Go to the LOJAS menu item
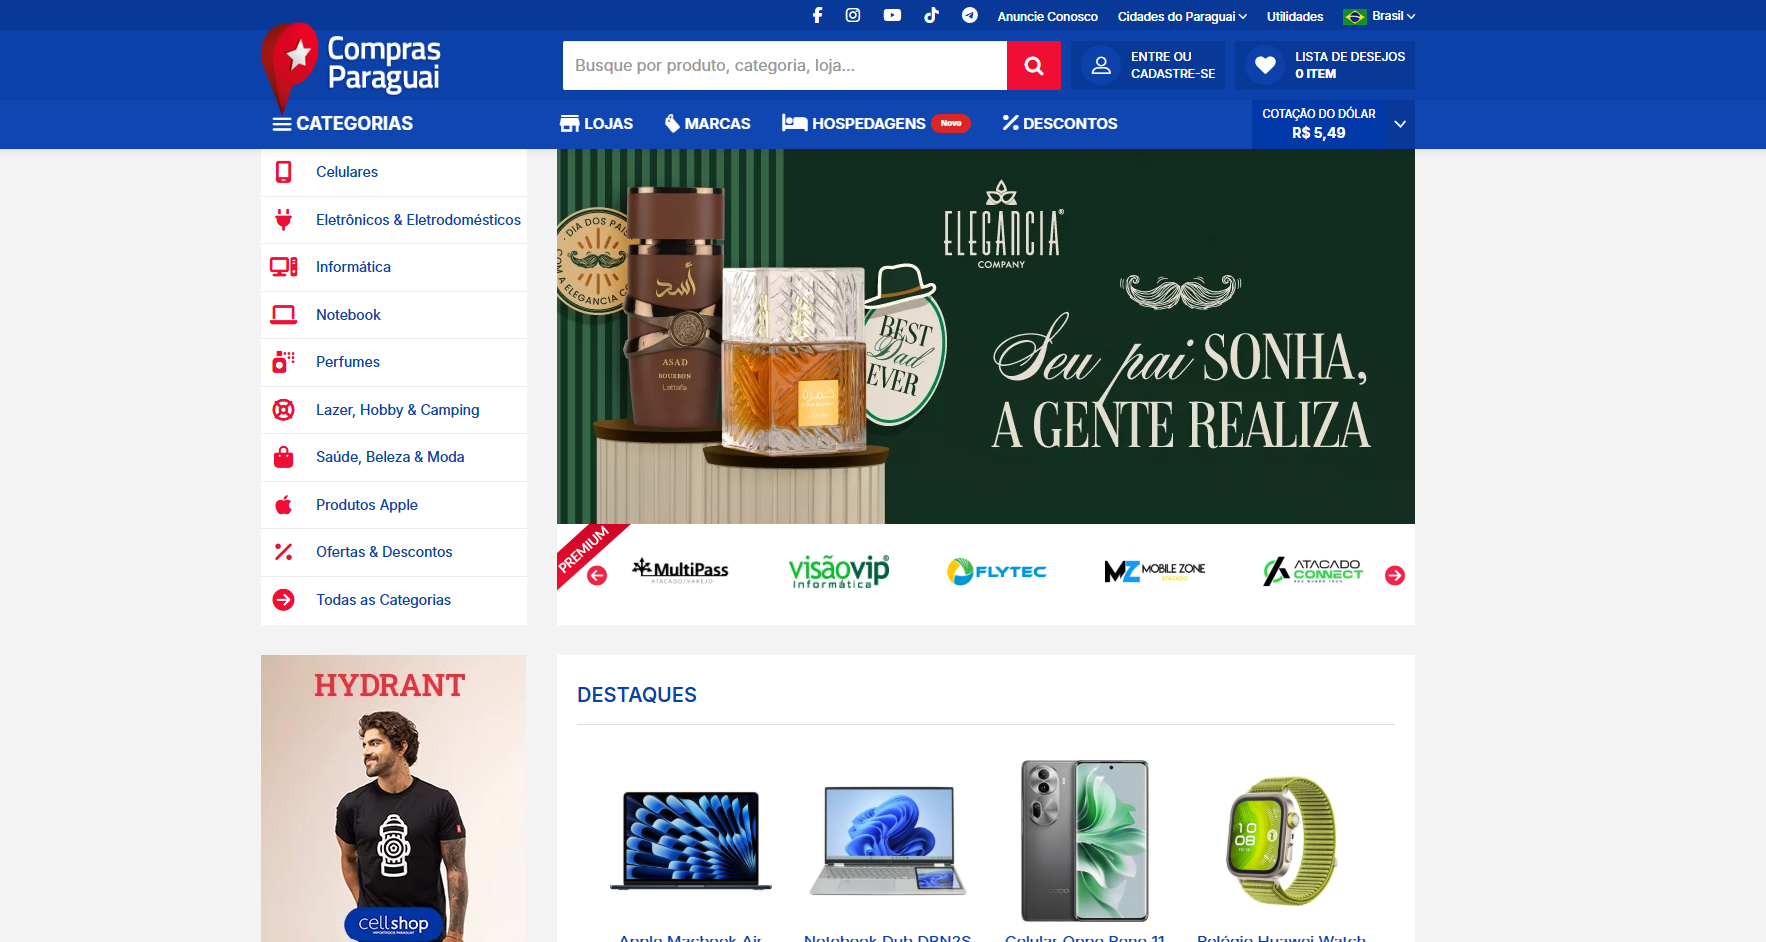The width and height of the screenshot is (1766, 942). (597, 124)
